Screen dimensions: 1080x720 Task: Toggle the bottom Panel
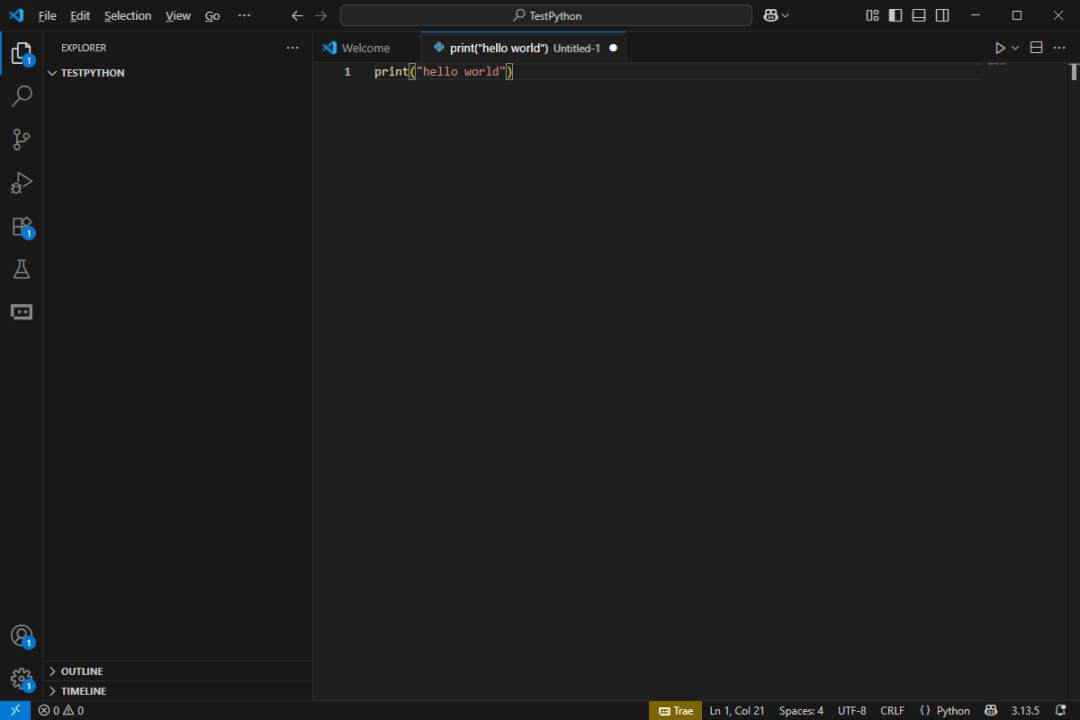coord(919,15)
